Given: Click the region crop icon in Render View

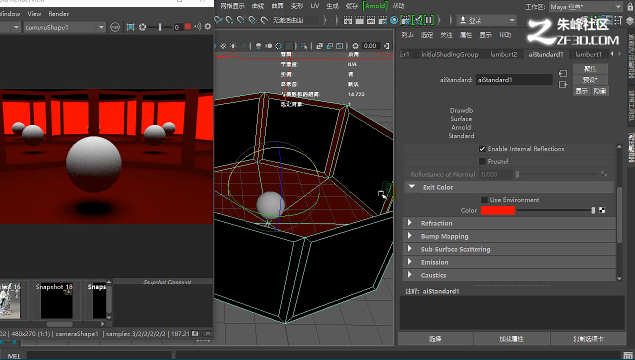Looking at the screenshot, I should tap(130, 27).
